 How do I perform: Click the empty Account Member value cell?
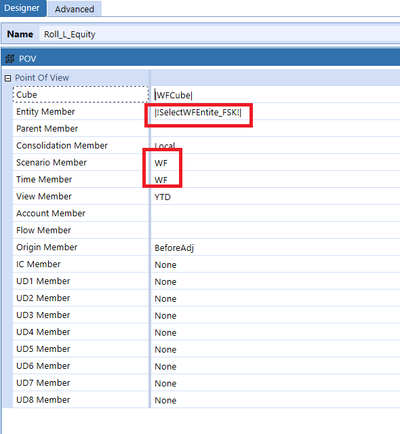click(275, 213)
